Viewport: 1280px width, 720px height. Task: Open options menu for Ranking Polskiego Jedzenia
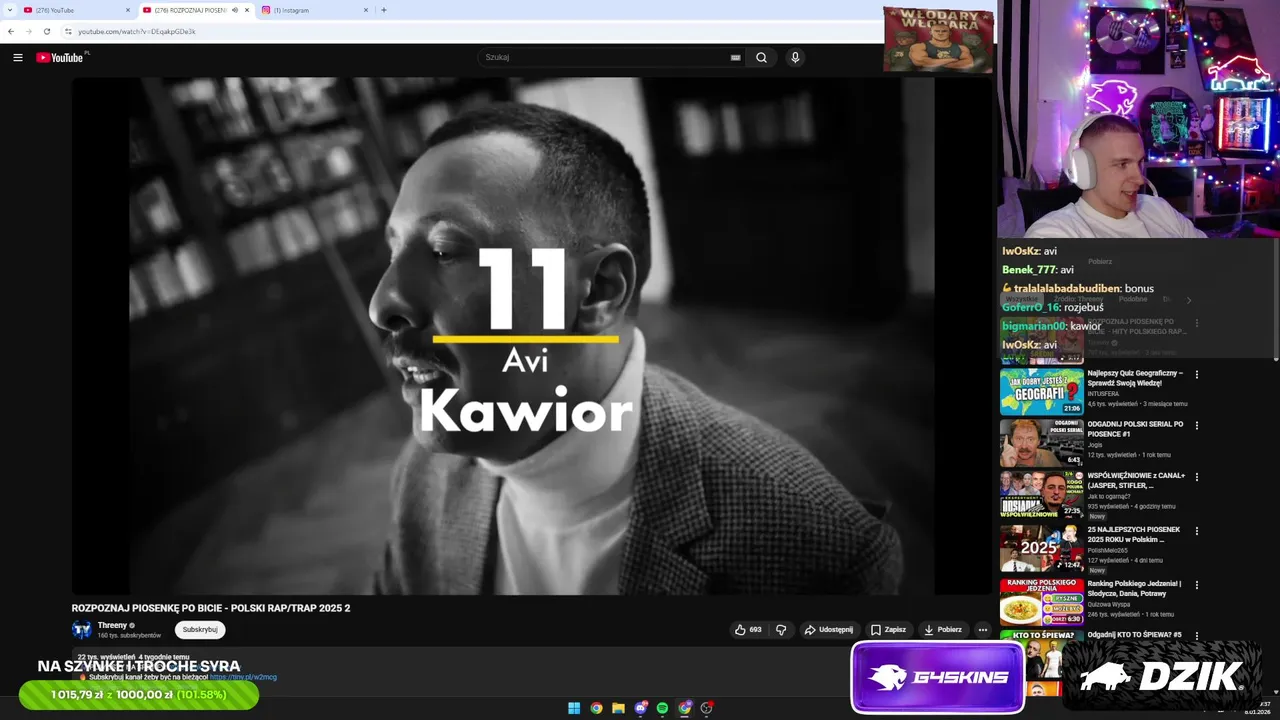[x=1197, y=585]
